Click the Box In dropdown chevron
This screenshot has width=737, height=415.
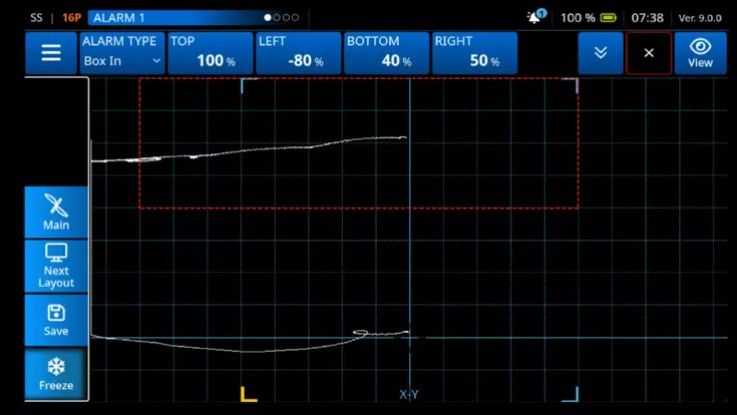(157, 61)
